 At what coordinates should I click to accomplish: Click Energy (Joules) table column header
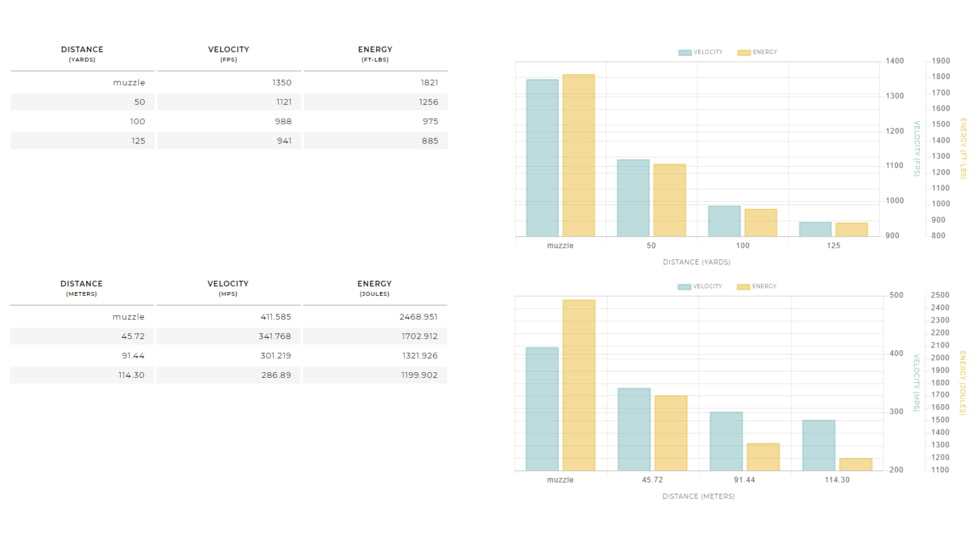[375, 288]
